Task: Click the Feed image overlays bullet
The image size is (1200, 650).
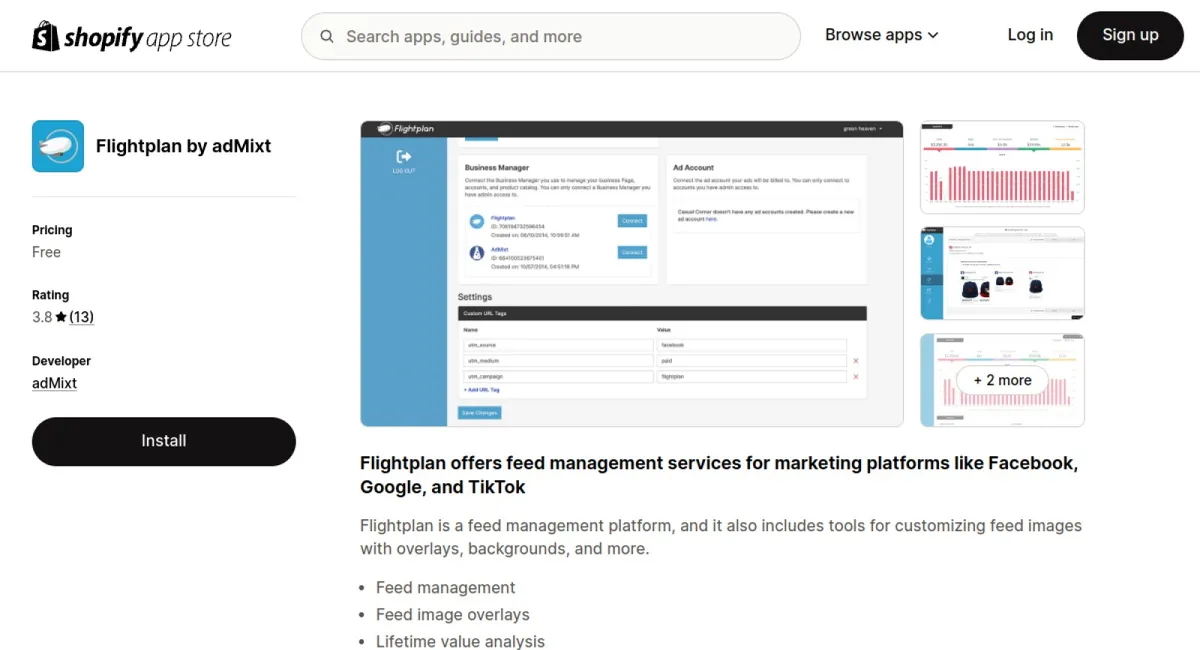Action: [x=453, y=615]
